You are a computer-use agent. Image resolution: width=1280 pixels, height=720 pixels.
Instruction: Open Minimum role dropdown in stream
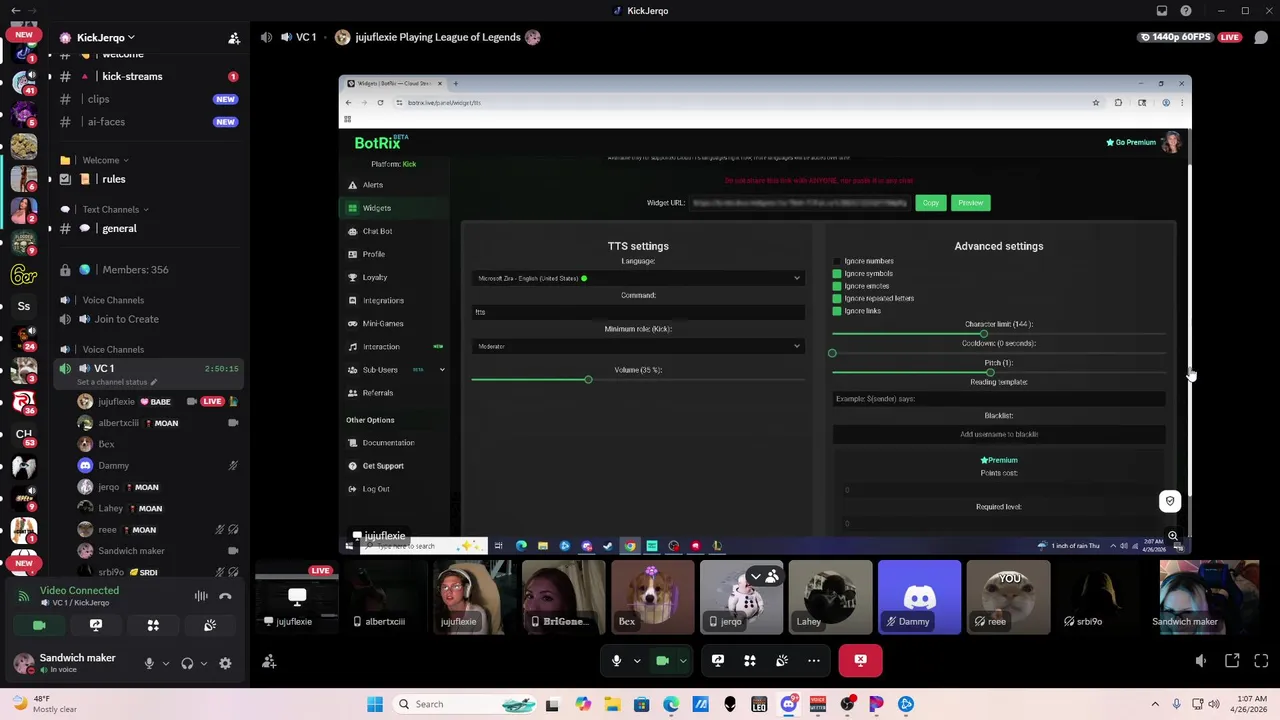pos(638,346)
